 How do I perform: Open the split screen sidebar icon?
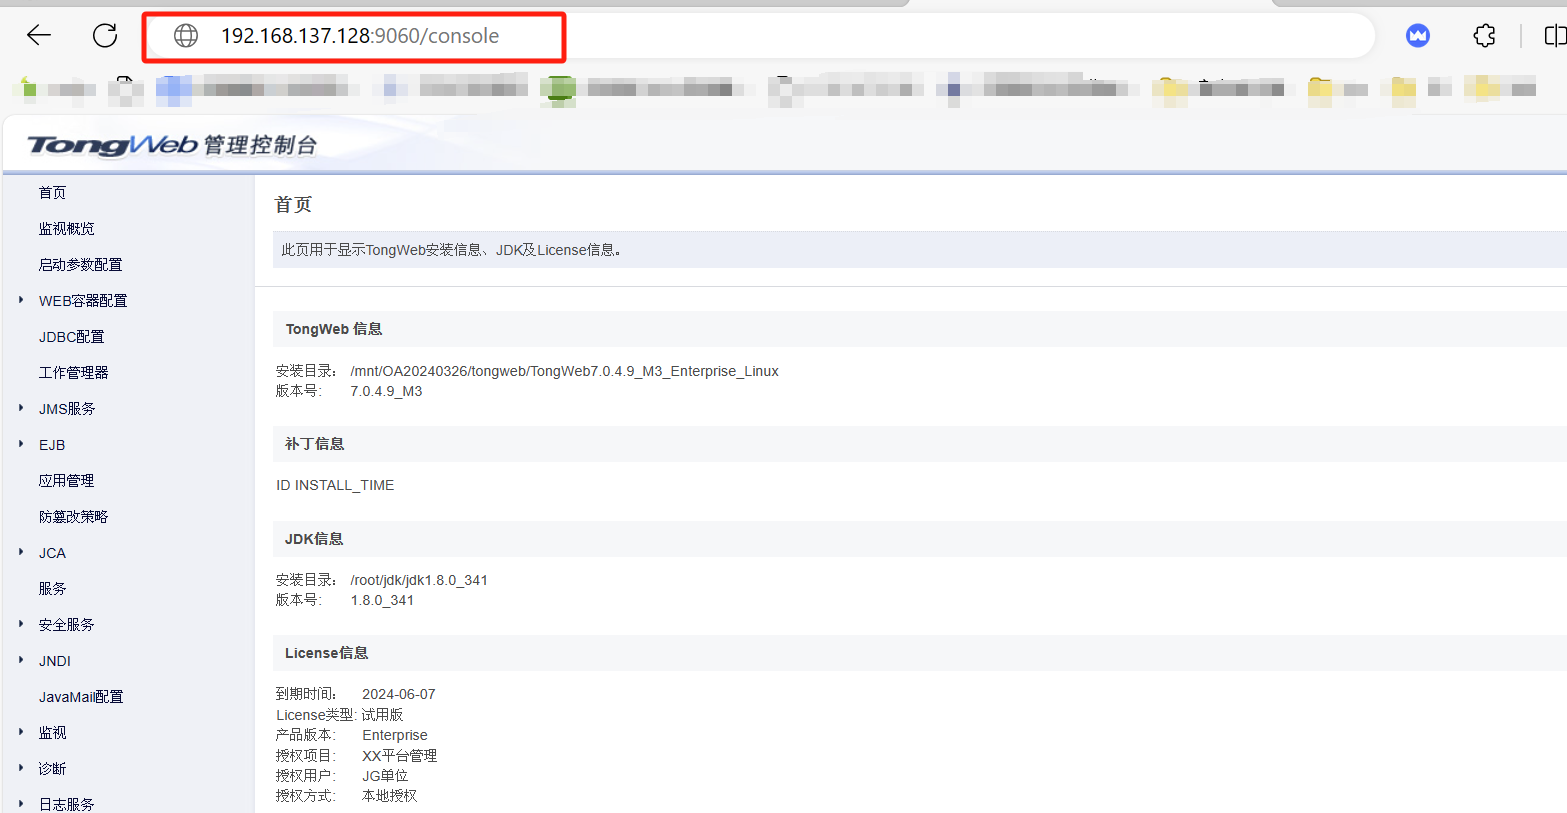(1555, 36)
